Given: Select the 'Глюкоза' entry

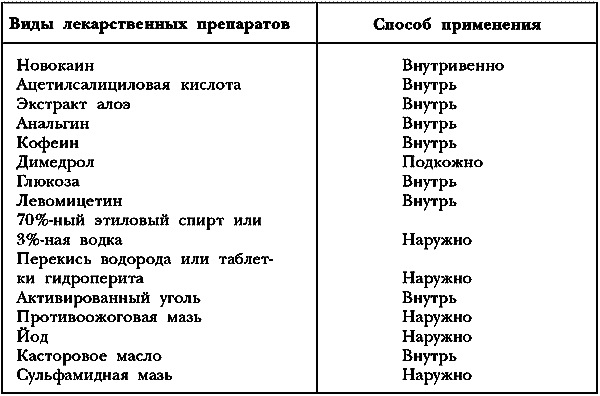Looking at the screenshot, I should pyautogui.click(x=48, y=182).
